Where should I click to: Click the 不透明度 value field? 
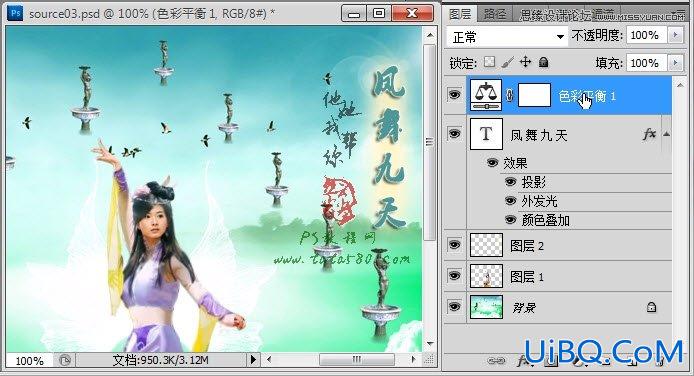pyautogui.click(x=646, y=35)
